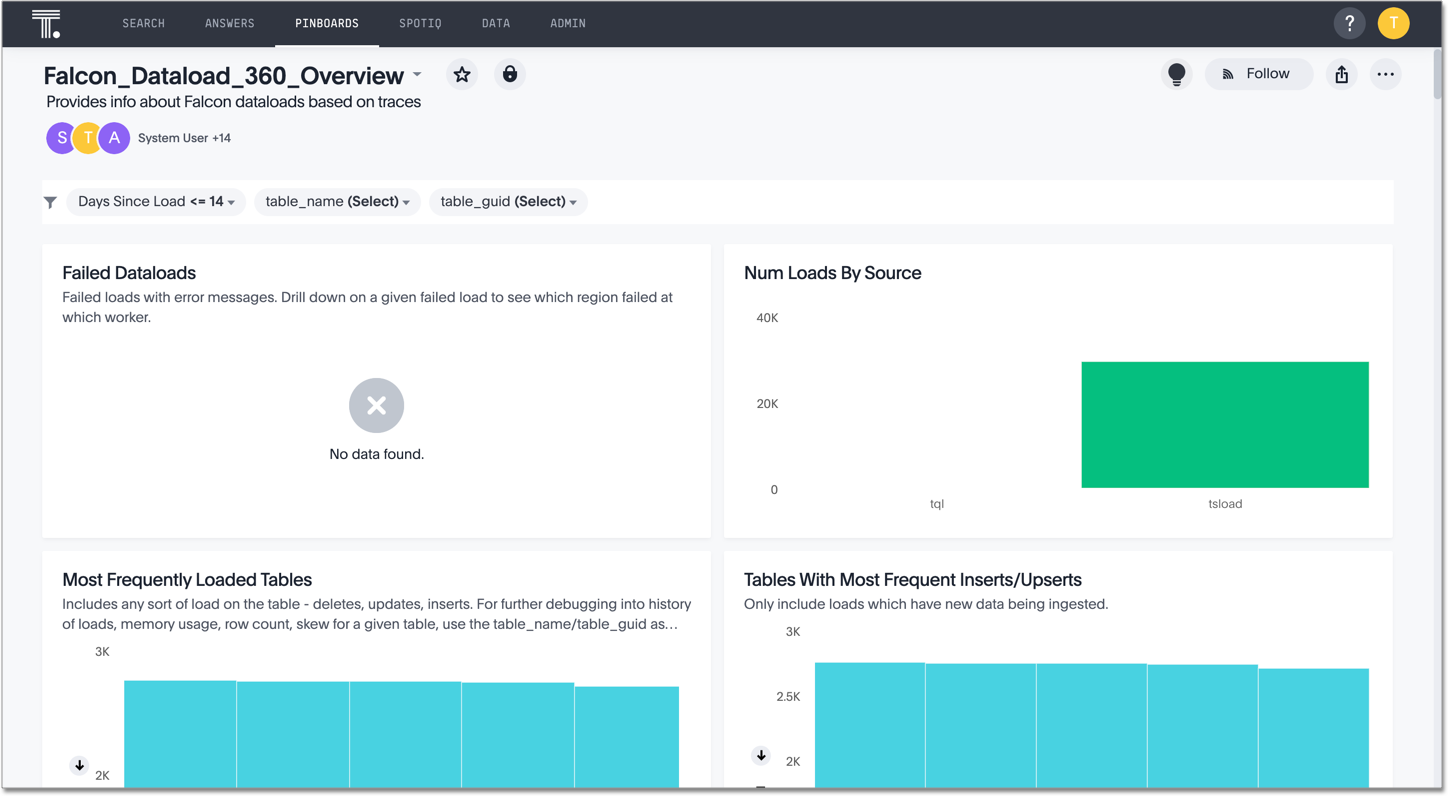This screenshot has width=1448, height=796.
Task: Switch to the Search tab
Action: coord(144,24)
